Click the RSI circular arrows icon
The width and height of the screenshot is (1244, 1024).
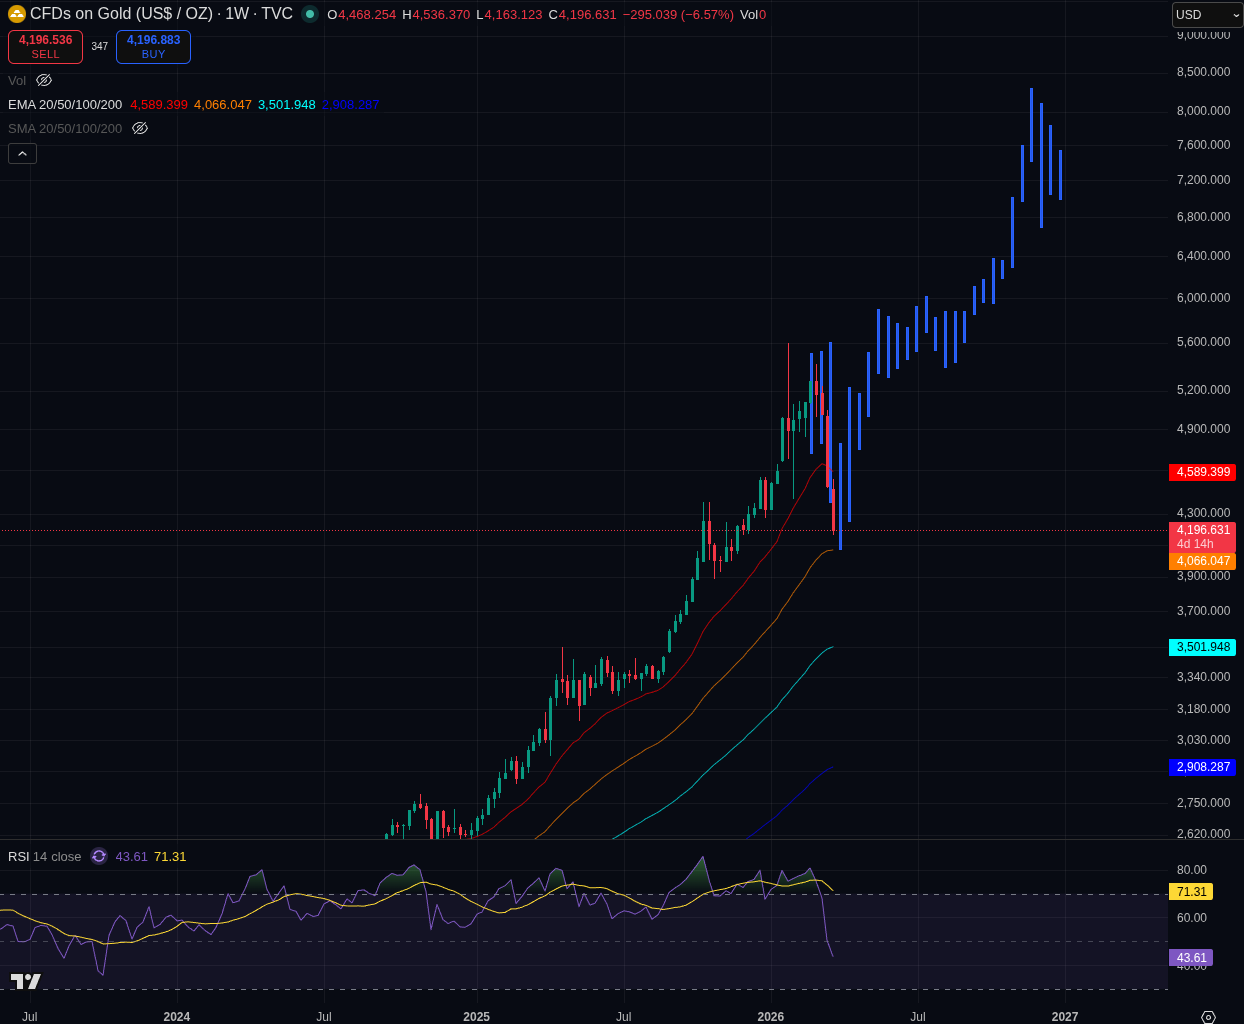click(99, 856)
